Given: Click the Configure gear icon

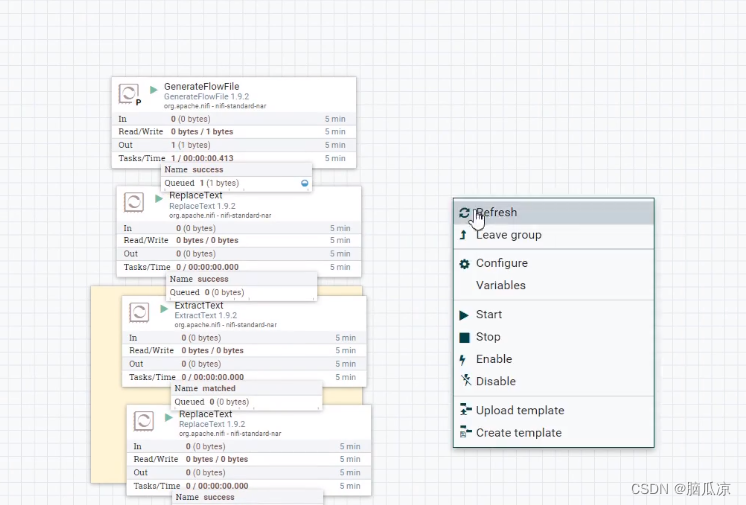Looking at the screenshot, I should click(x=464, y=264).
